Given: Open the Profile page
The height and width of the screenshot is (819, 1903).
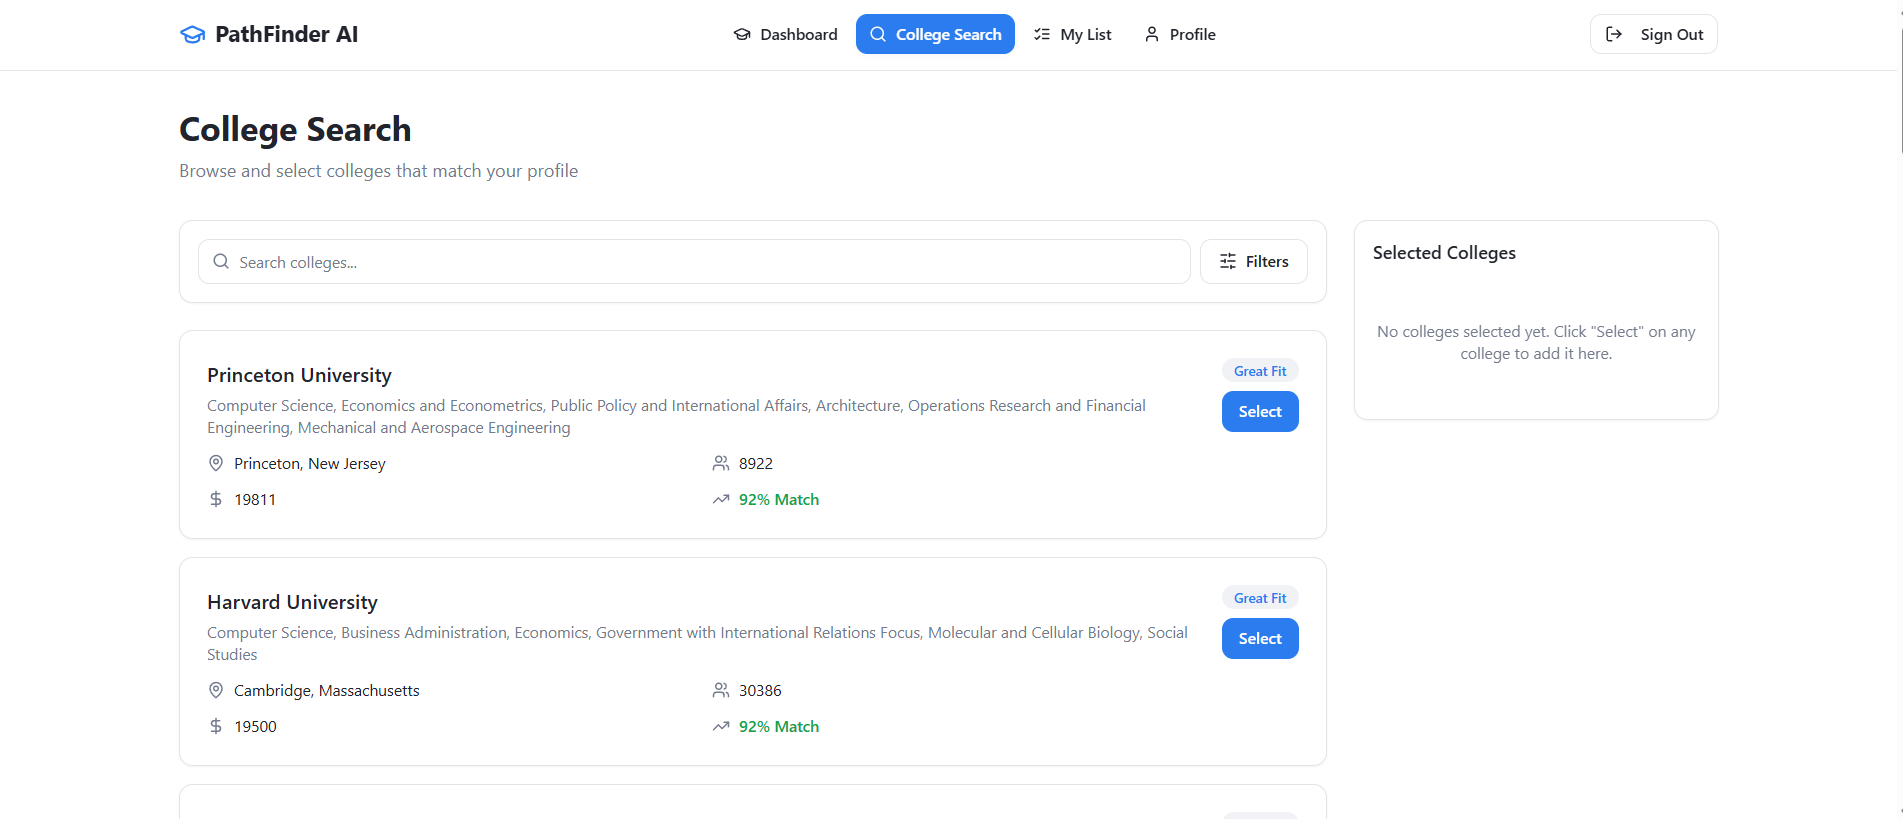Looking at the screenshot, I should coord(1179,34).
